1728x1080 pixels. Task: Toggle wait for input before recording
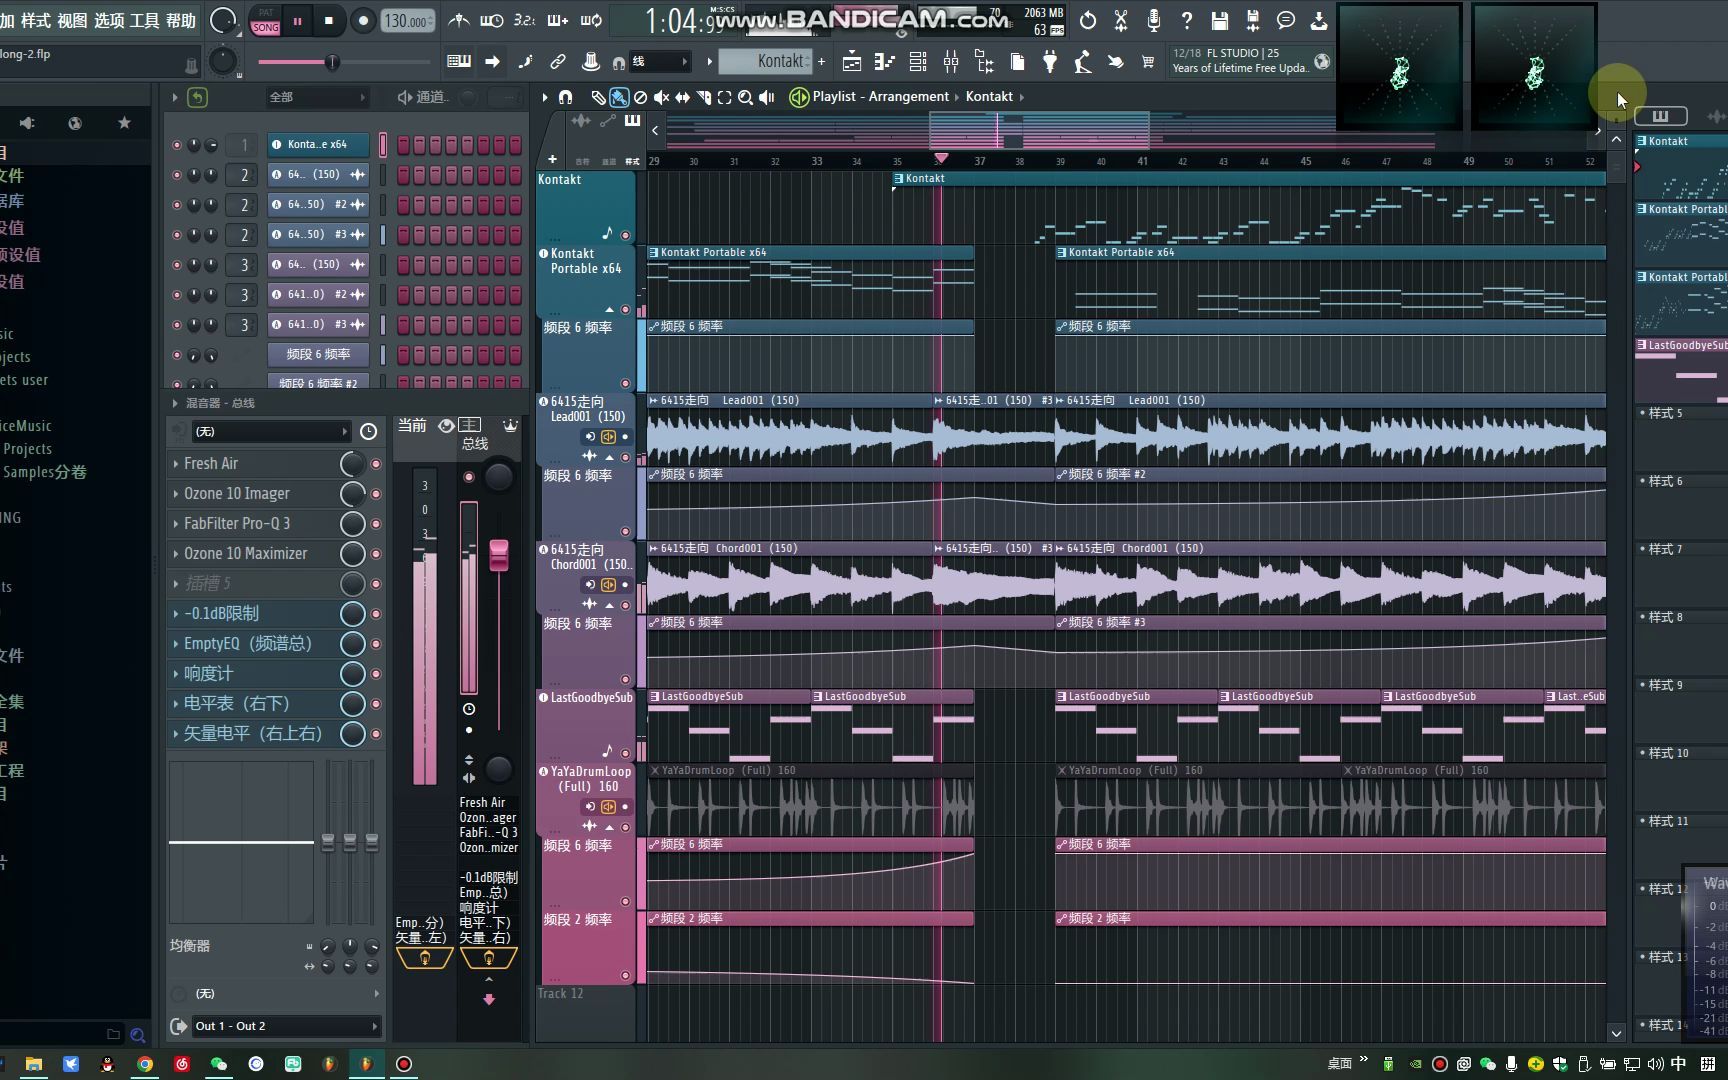[491, 20]
